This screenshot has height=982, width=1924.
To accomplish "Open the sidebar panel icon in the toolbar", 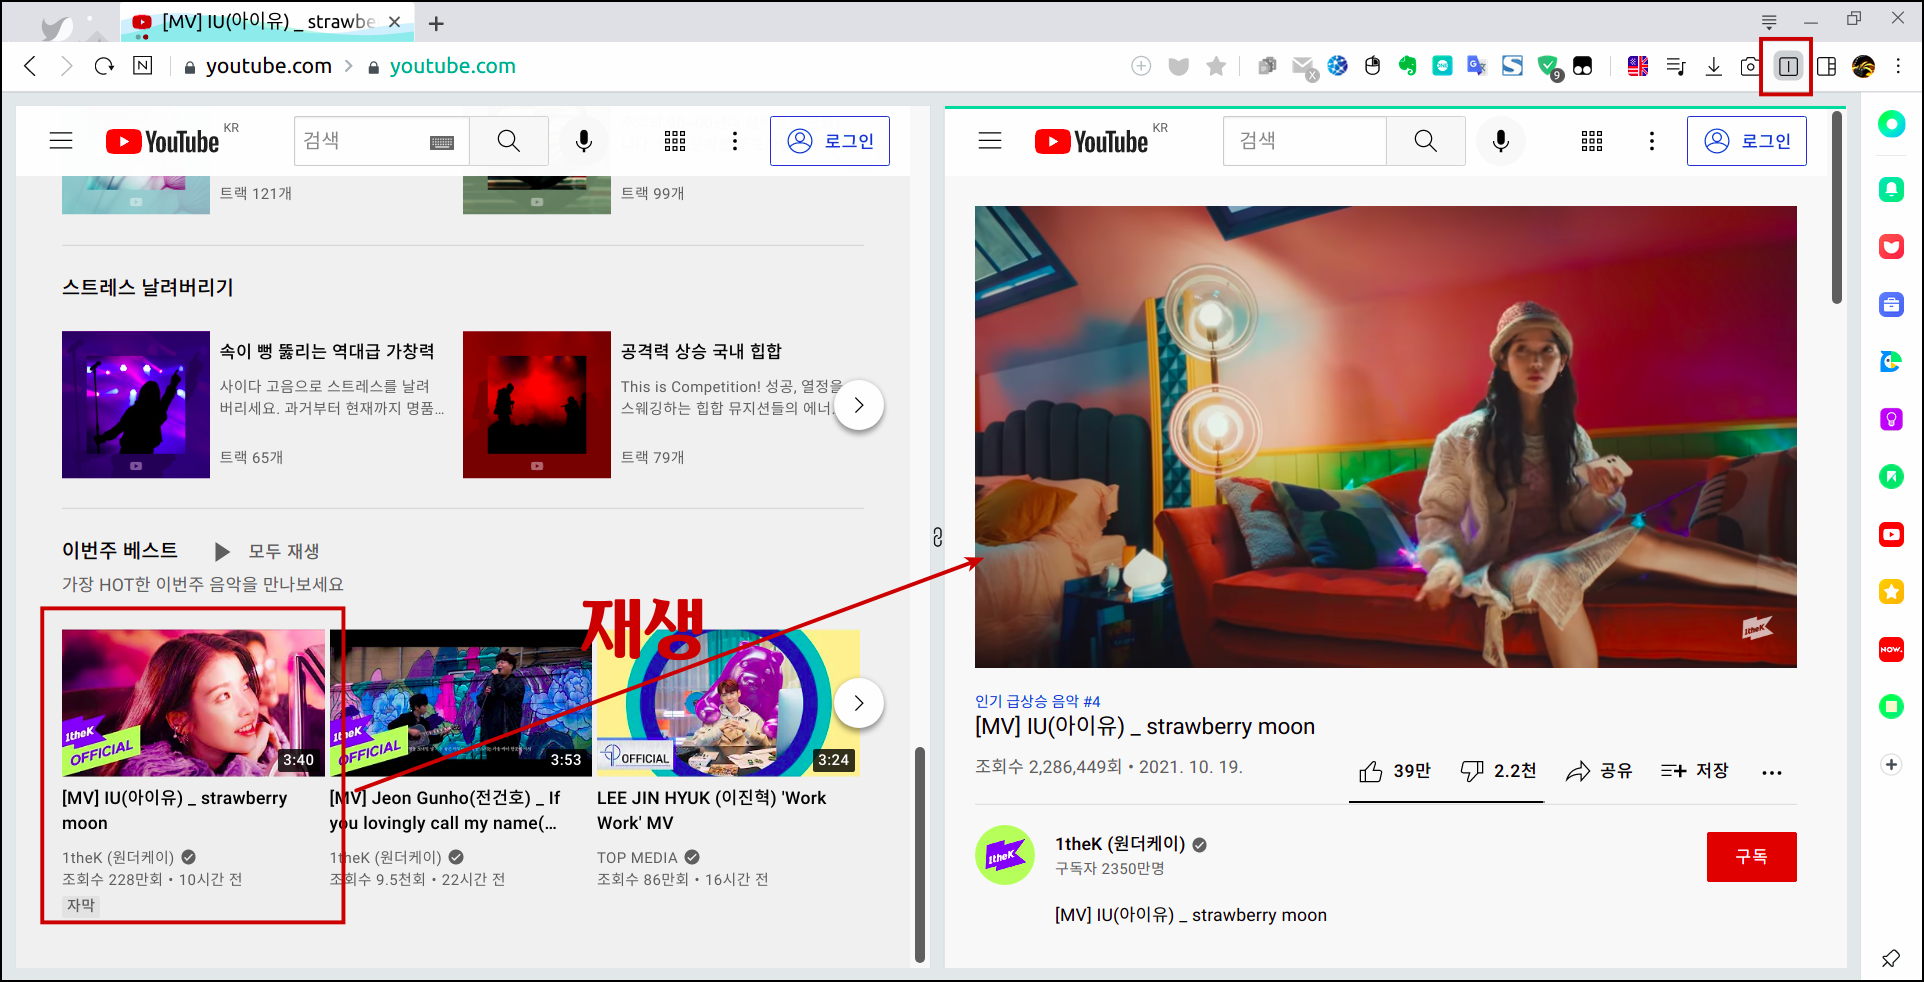I will point(1826,66).
